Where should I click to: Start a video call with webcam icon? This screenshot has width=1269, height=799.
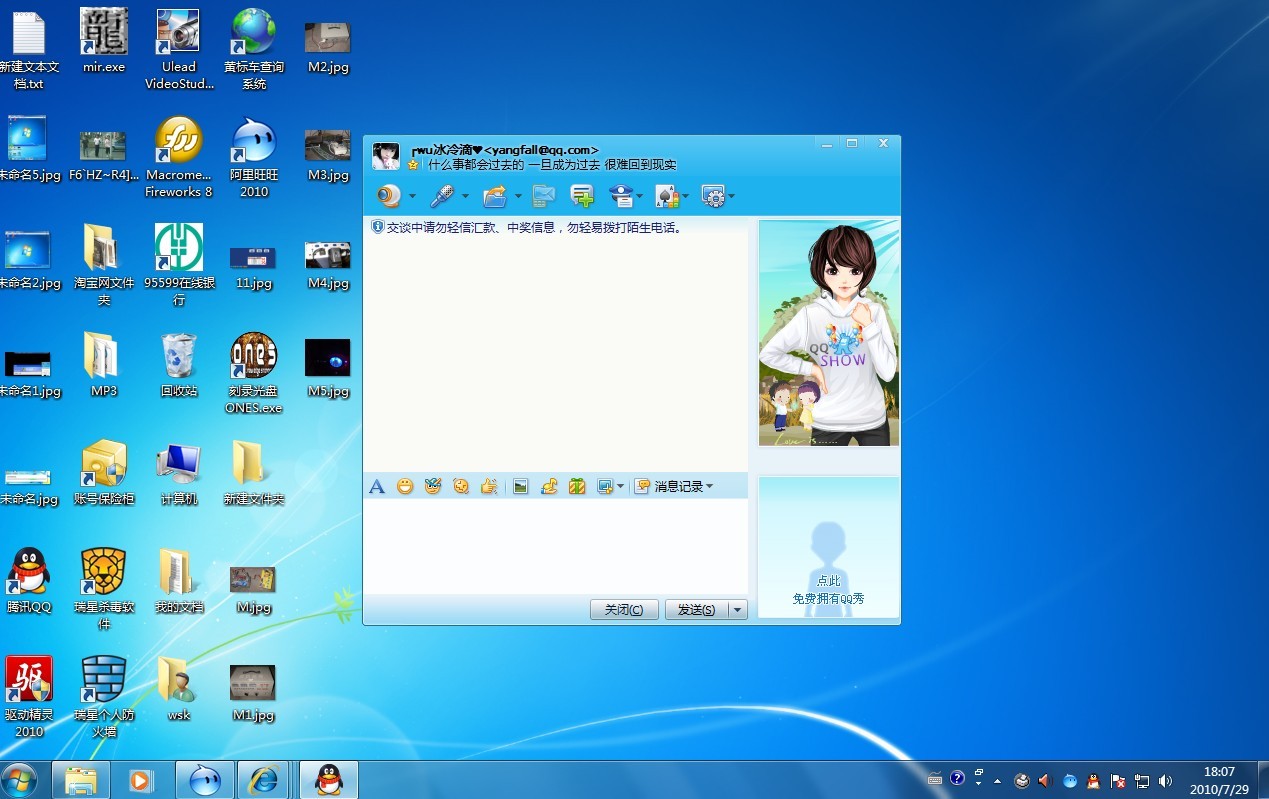coord(387,196)
